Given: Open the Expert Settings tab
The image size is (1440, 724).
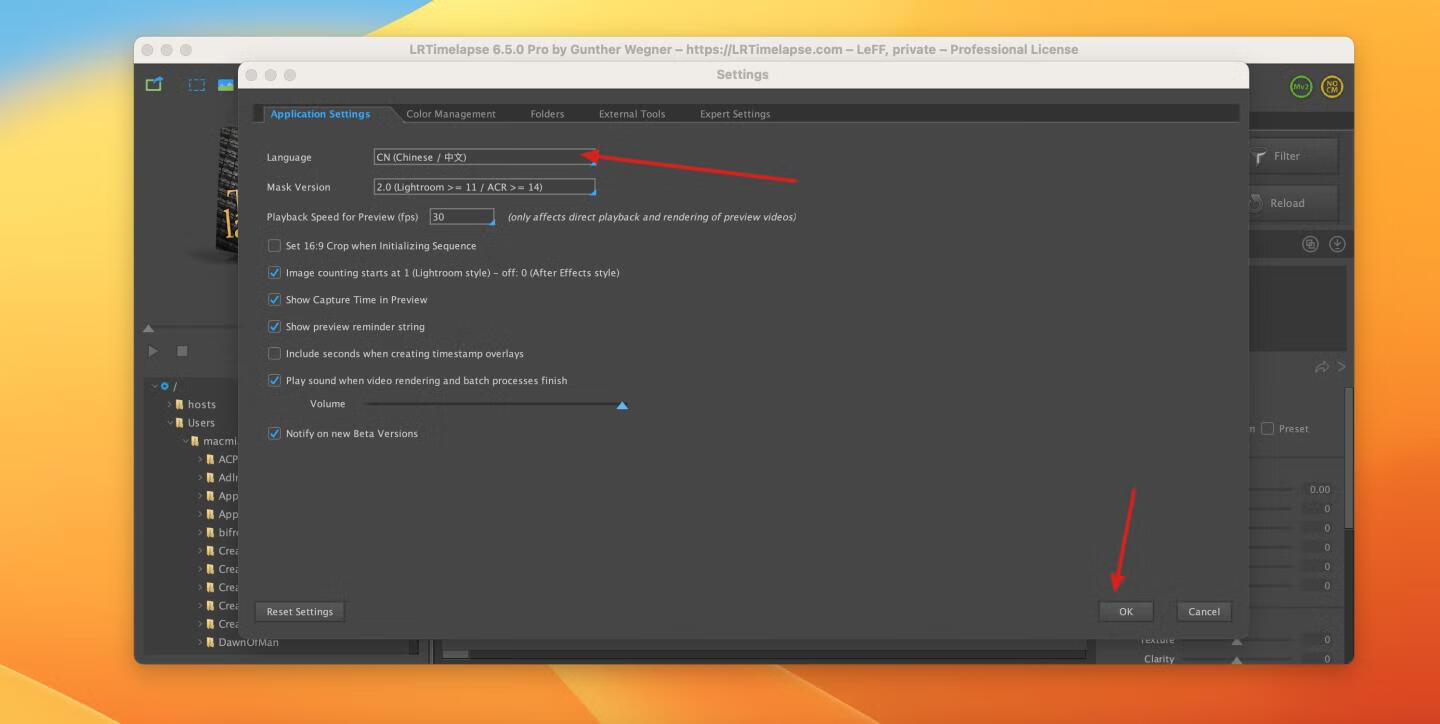Looking at the screenshot, I should tap(734, 114).
